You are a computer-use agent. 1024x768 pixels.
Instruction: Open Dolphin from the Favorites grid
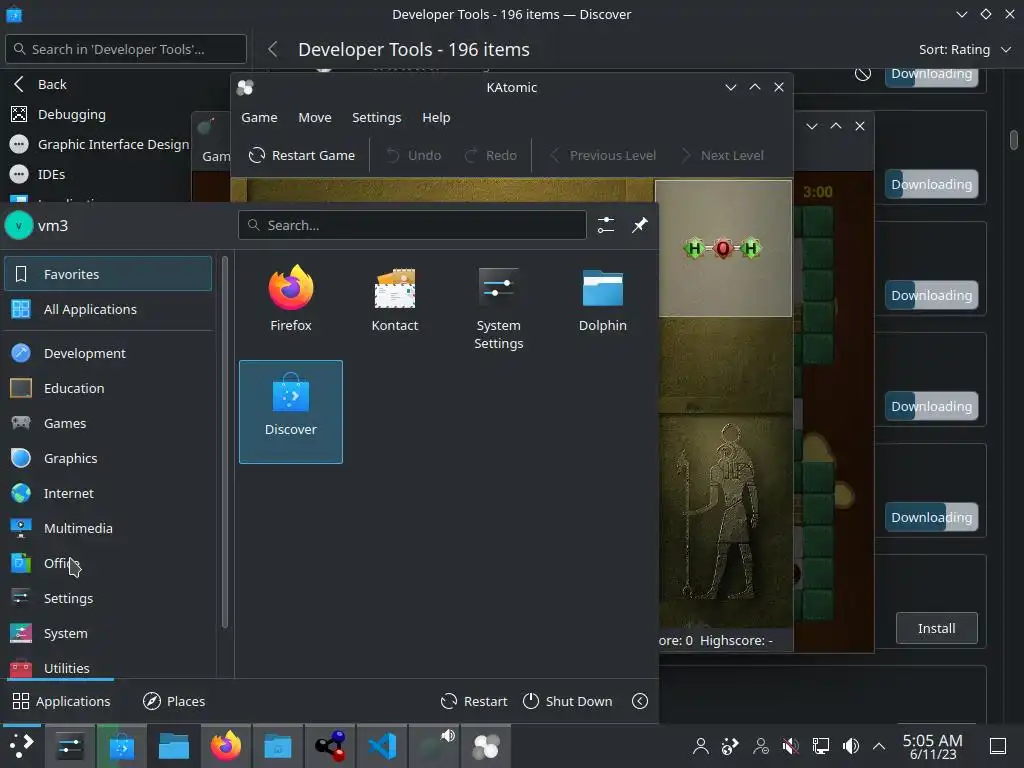tap(602, 298)
